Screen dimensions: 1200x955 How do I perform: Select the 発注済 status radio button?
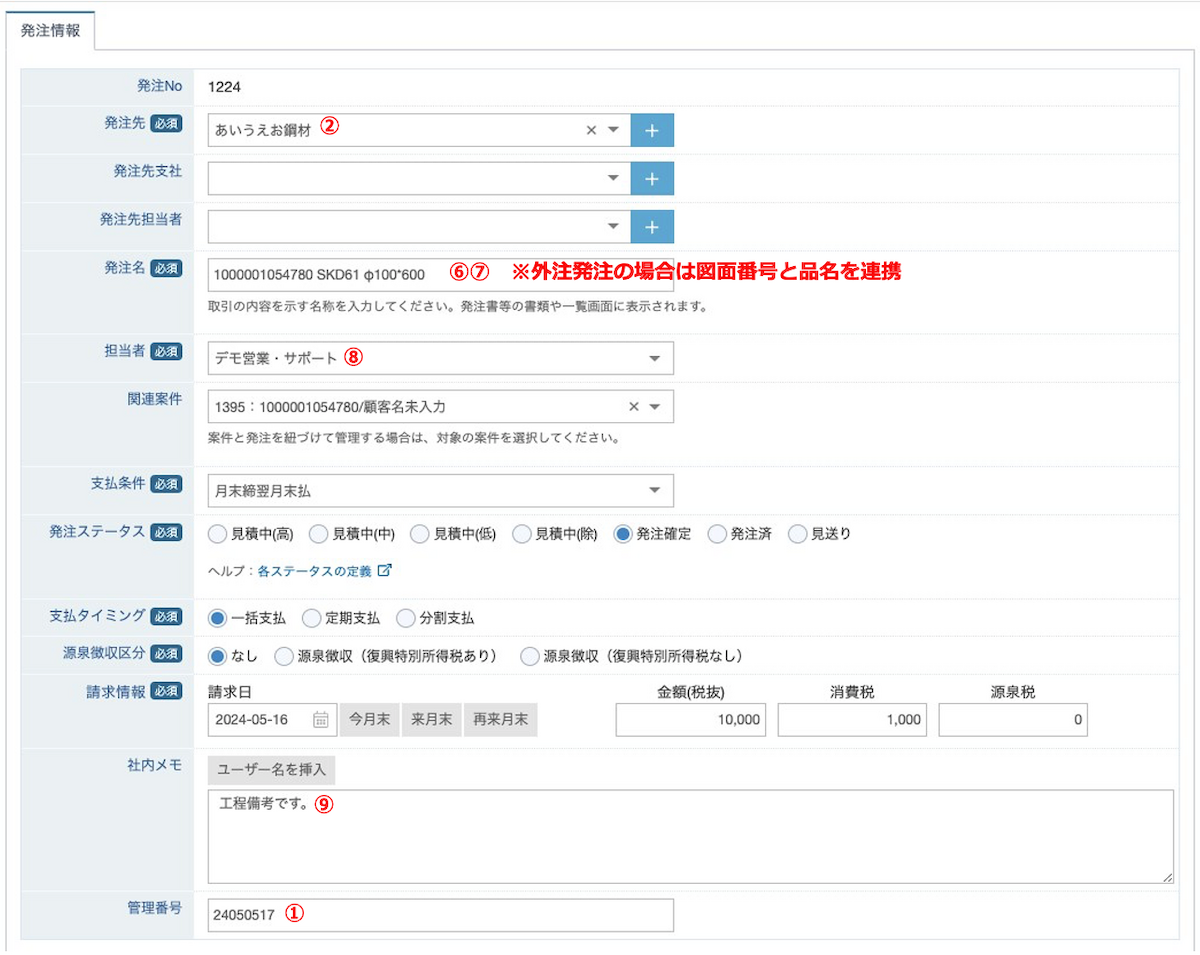(717, 534)
